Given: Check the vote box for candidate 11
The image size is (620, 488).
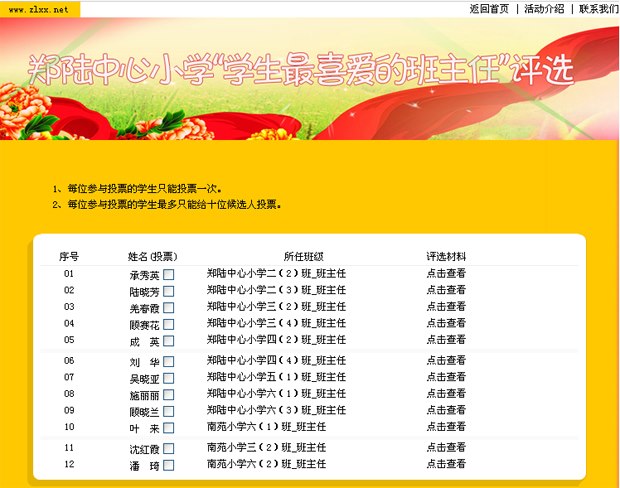Looking at the screenshot, I should click(169, 449).
